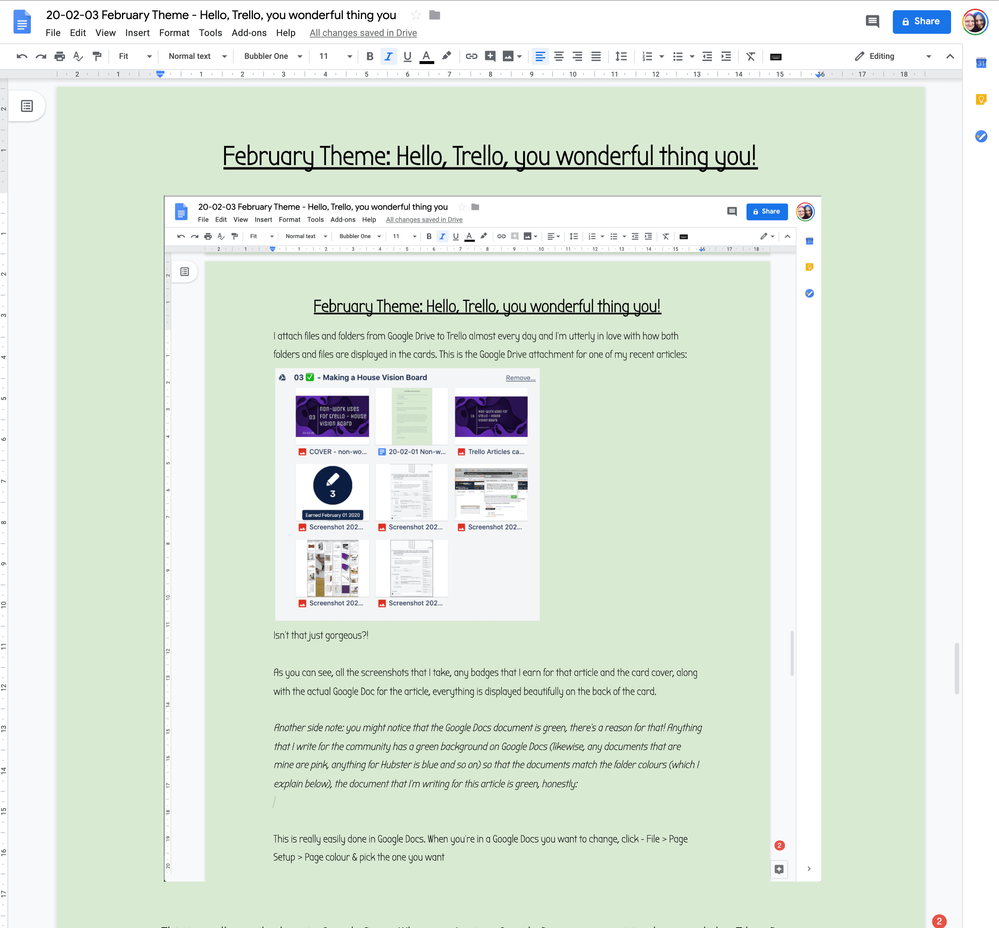The width and height of the screenshot is (999, 928).
Task: Toggle underline formatting
Action: (406, 56)
